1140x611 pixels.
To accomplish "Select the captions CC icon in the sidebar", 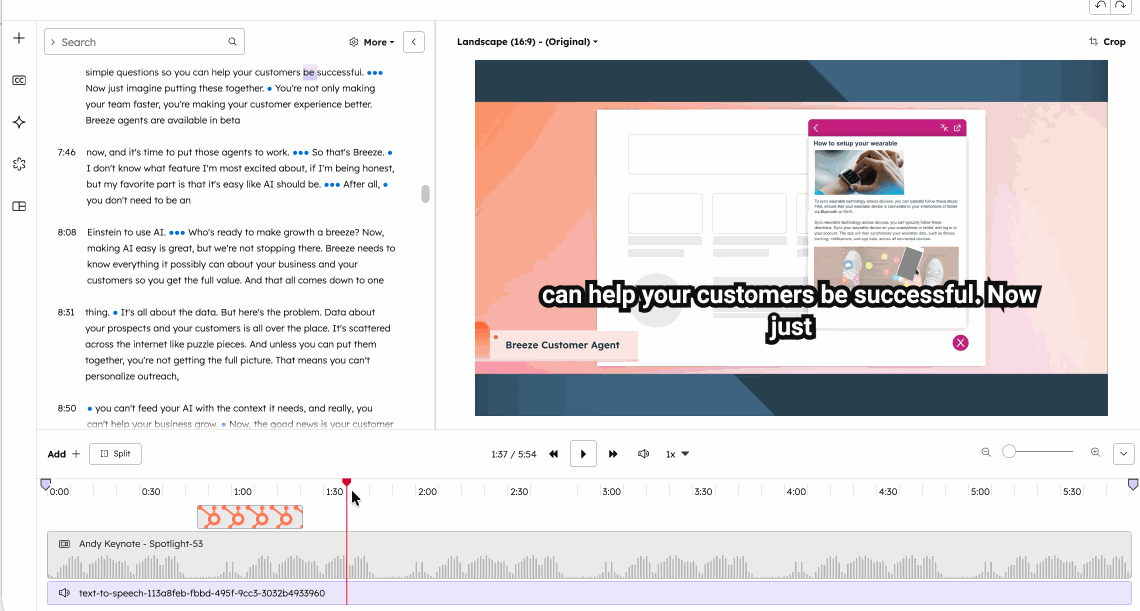I will [18, 79].
